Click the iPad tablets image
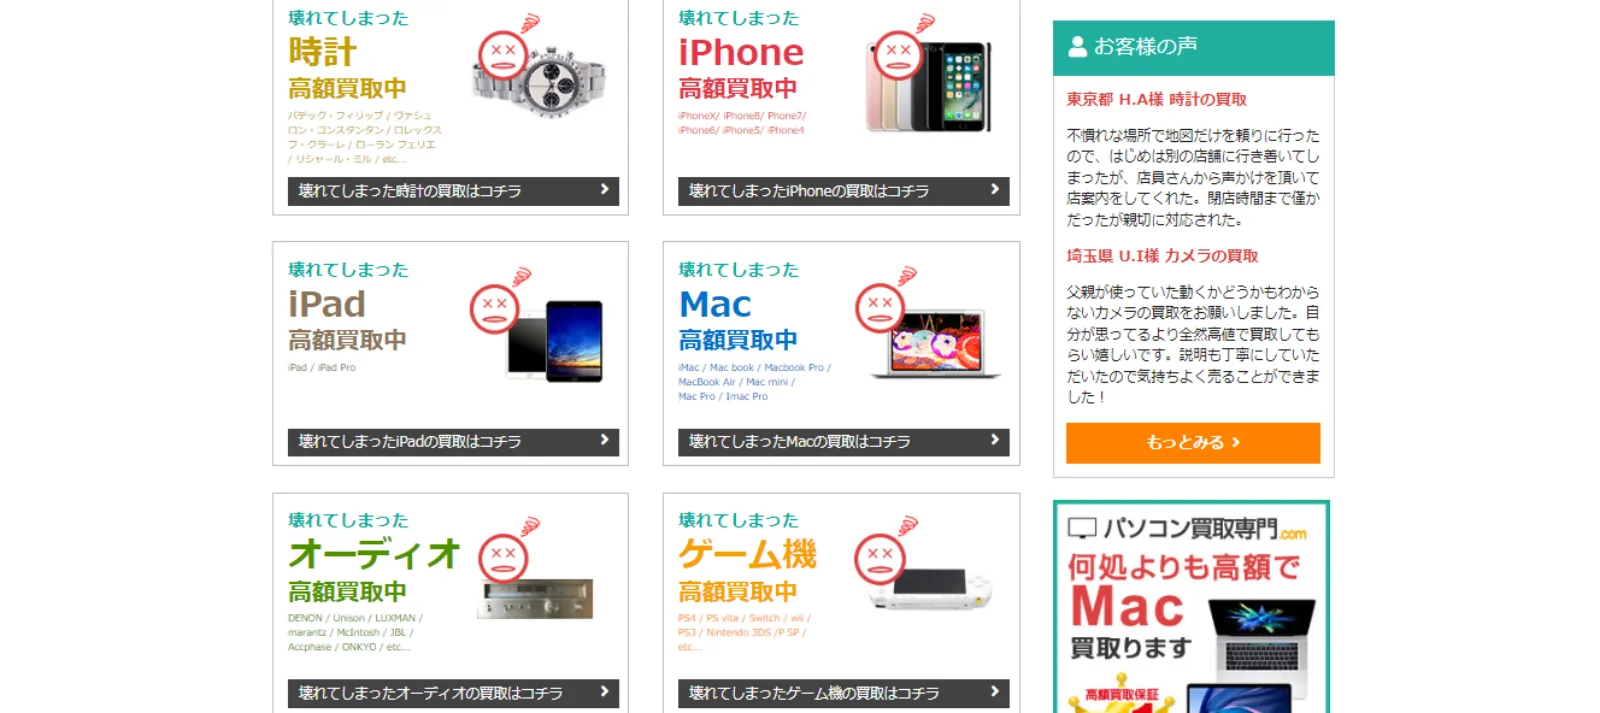The image size is (1600, 713). click(x=556, y=341)
